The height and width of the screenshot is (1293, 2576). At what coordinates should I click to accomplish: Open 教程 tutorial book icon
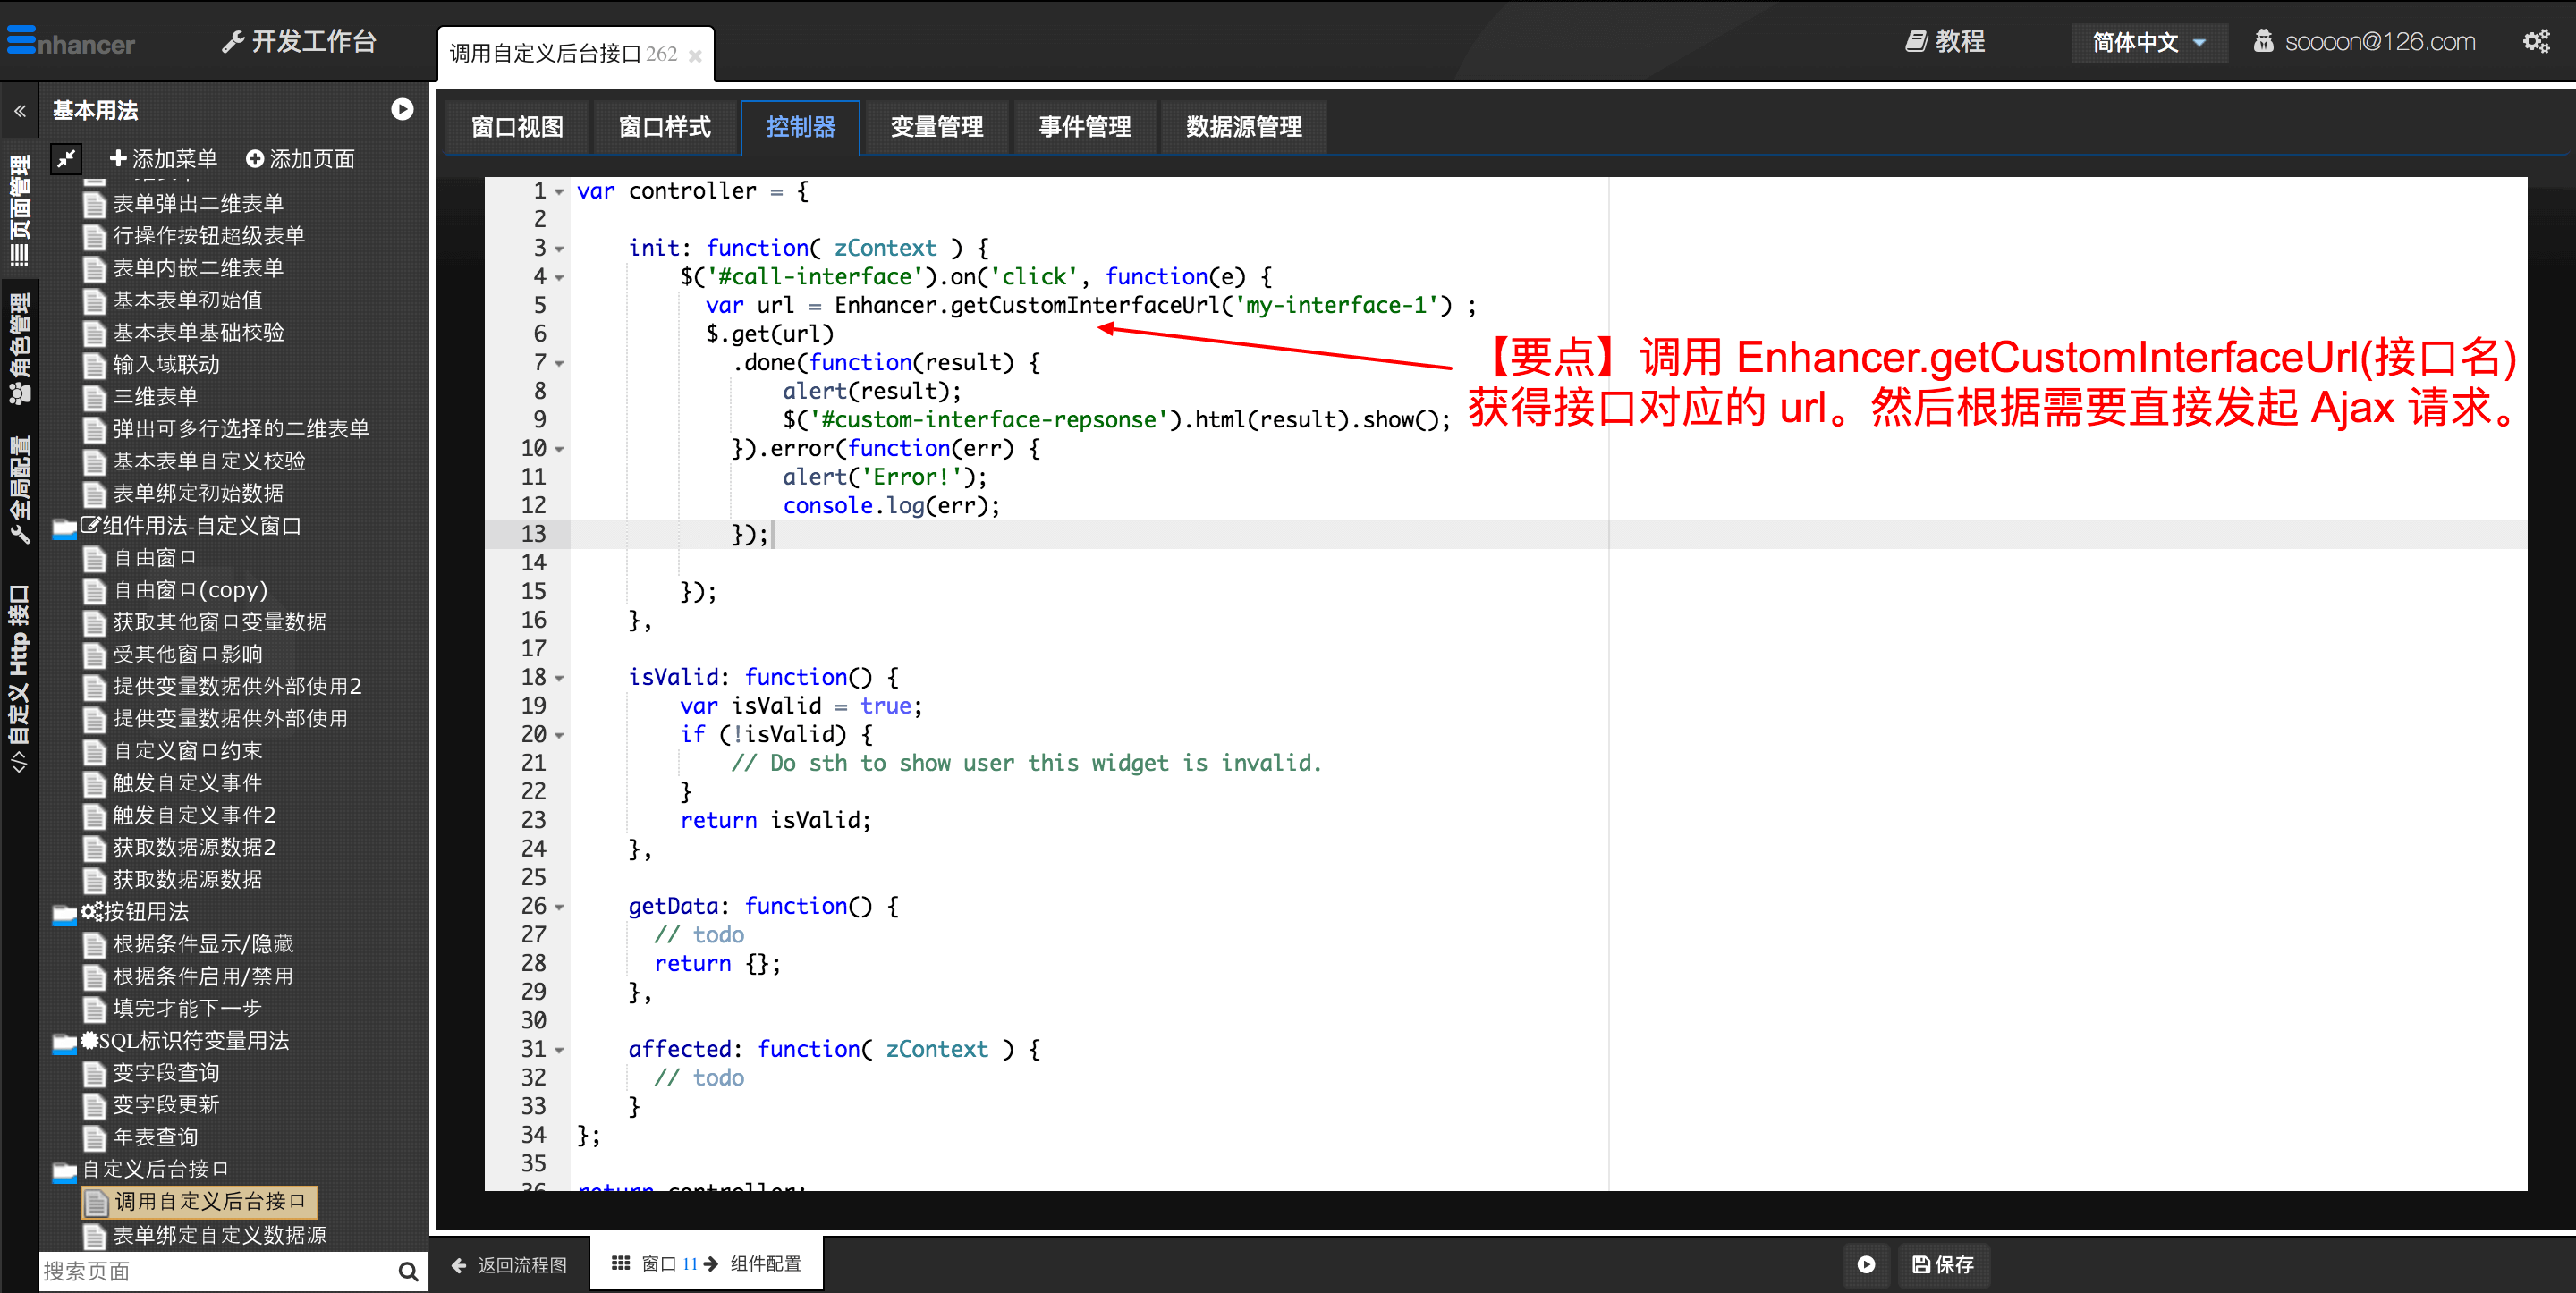pos(1915,42)
